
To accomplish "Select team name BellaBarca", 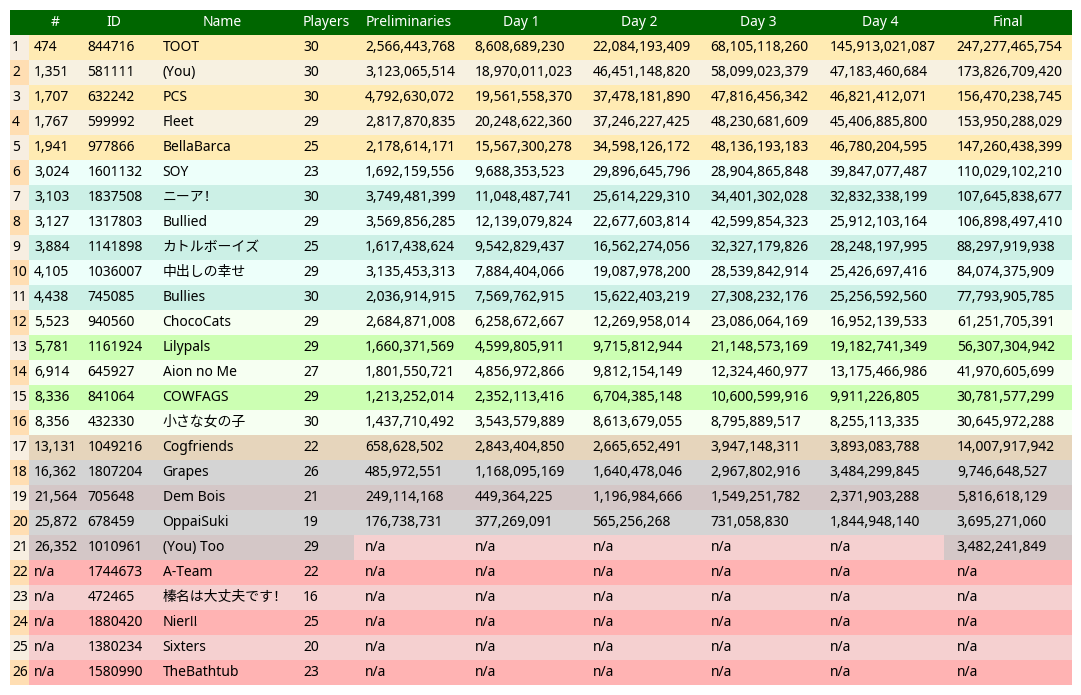I will [196, 146].
